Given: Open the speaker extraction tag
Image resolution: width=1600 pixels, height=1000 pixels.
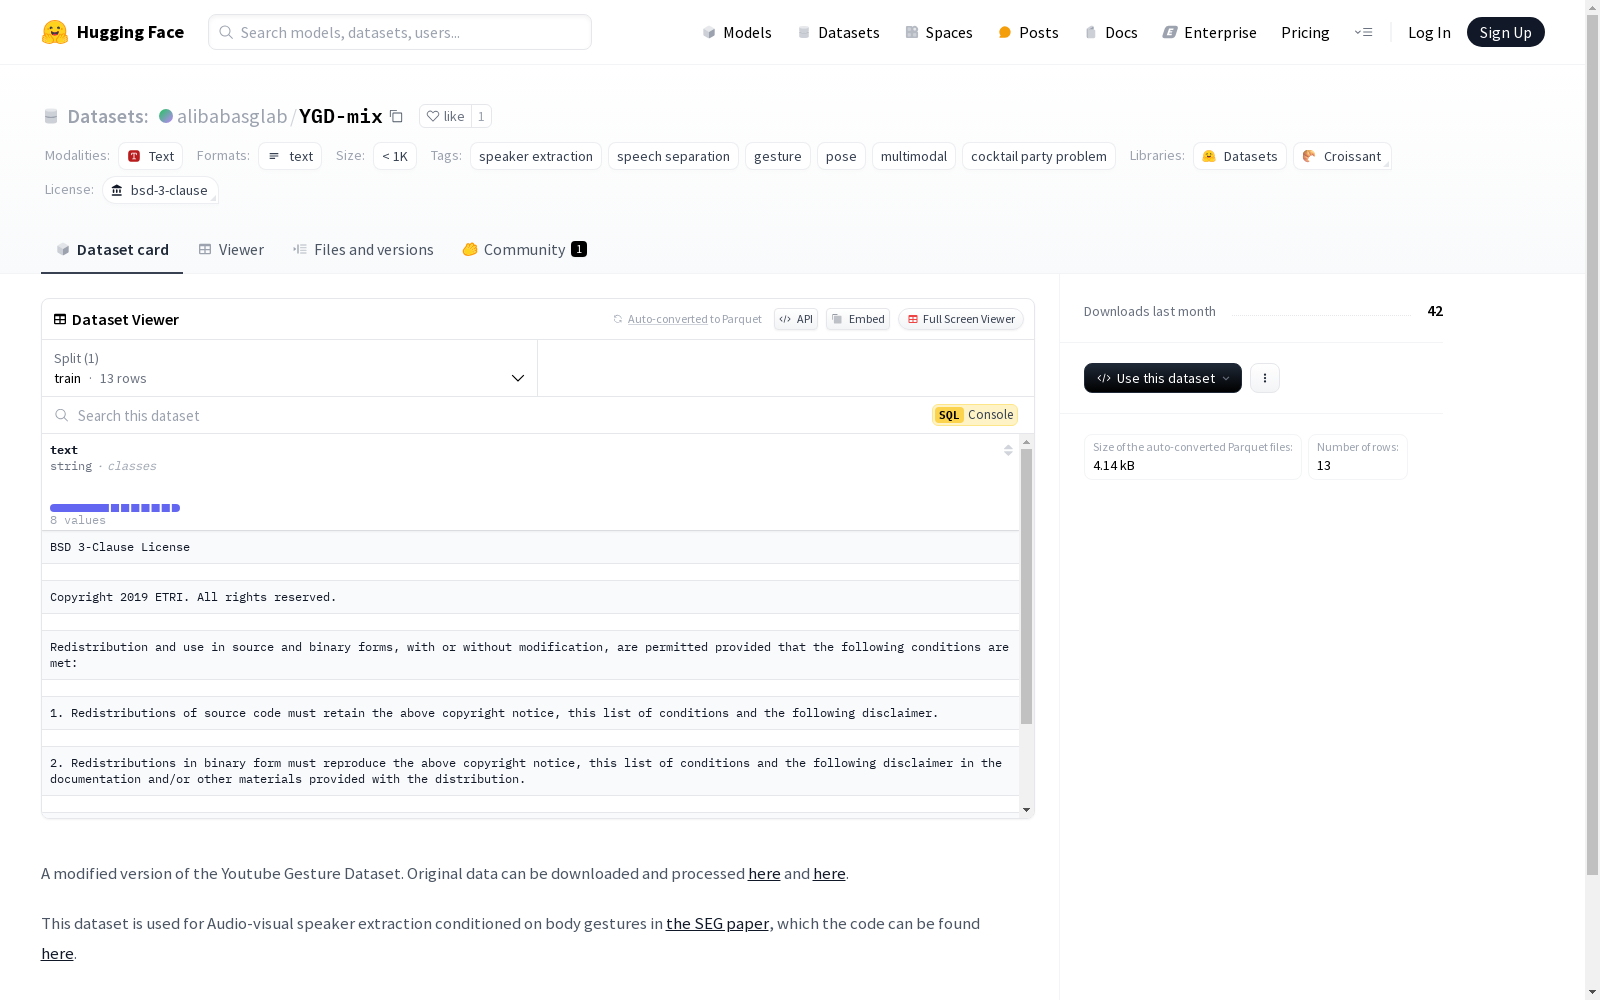Looking at the screenshot, I should point(536,156).
